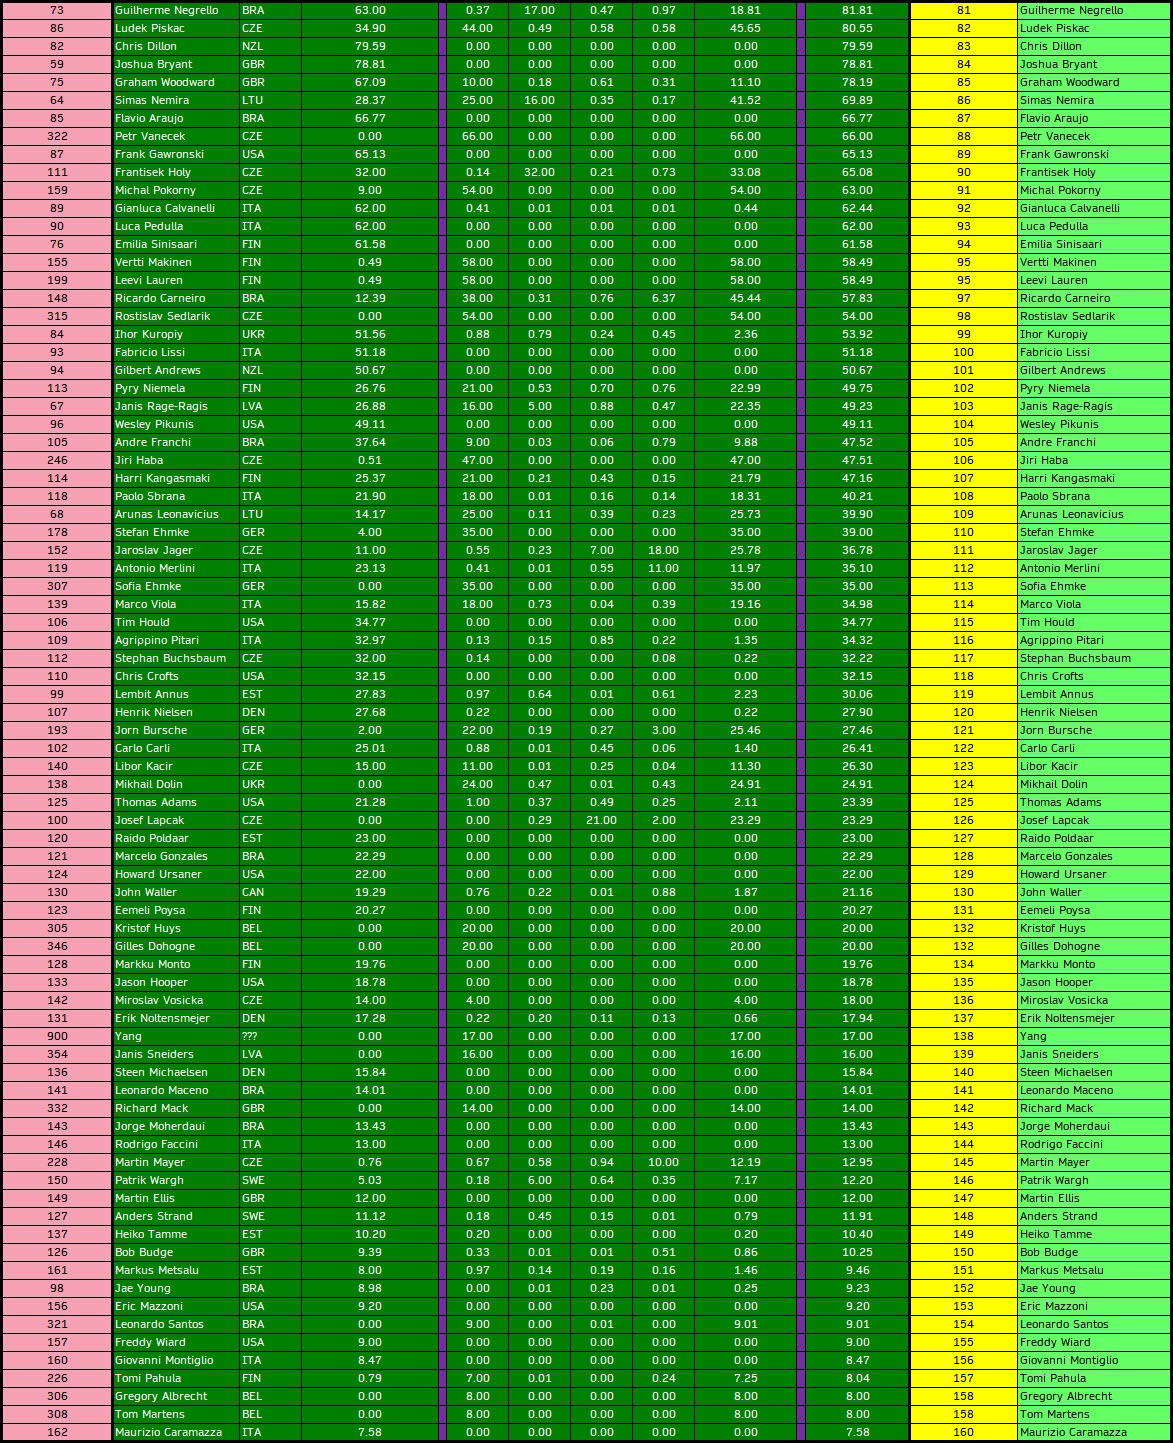
Task: Click Guilherme Negrello's name in left green column
Action: (166, 10)
